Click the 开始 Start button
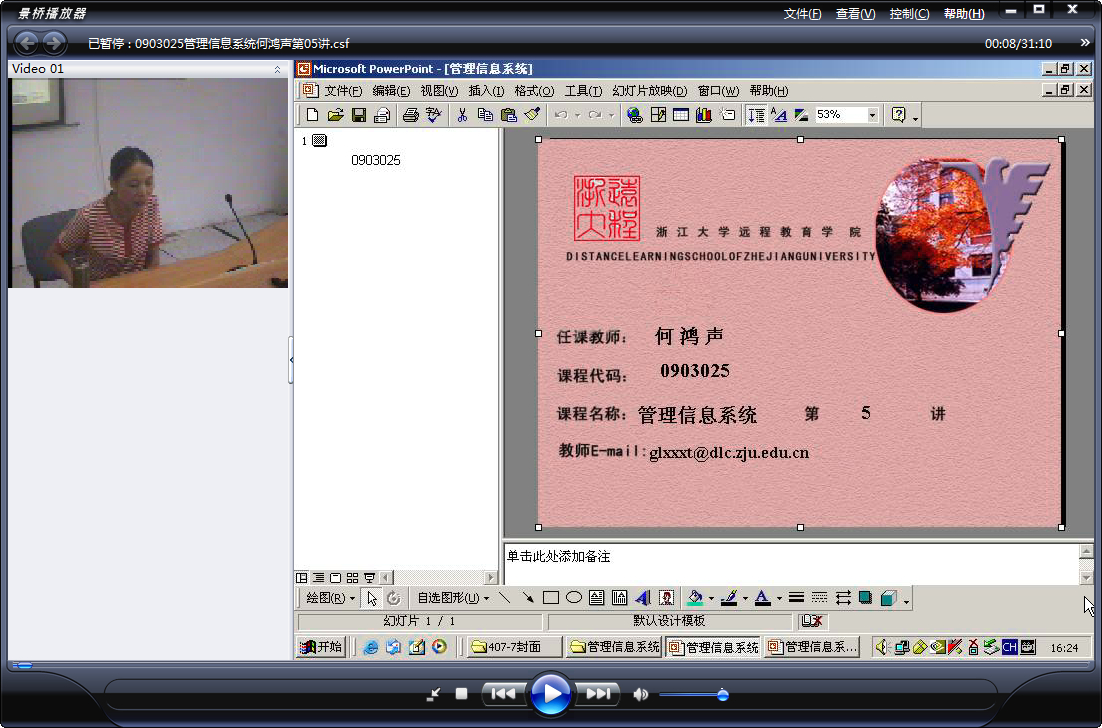The height and width of the screenshot is (728, 1102). 321,646
